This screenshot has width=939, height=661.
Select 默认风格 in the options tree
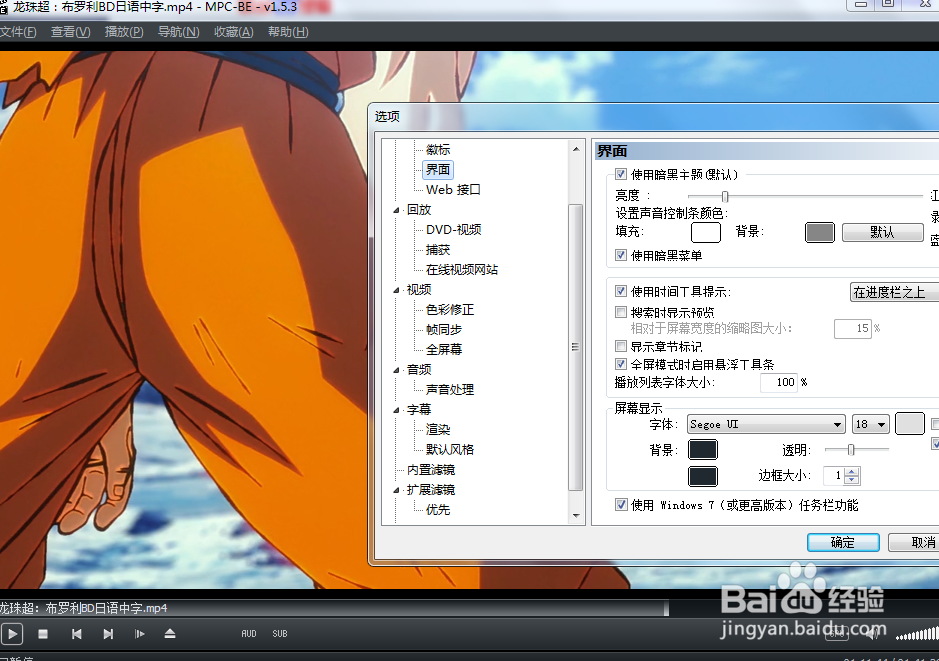click(450, 450)
